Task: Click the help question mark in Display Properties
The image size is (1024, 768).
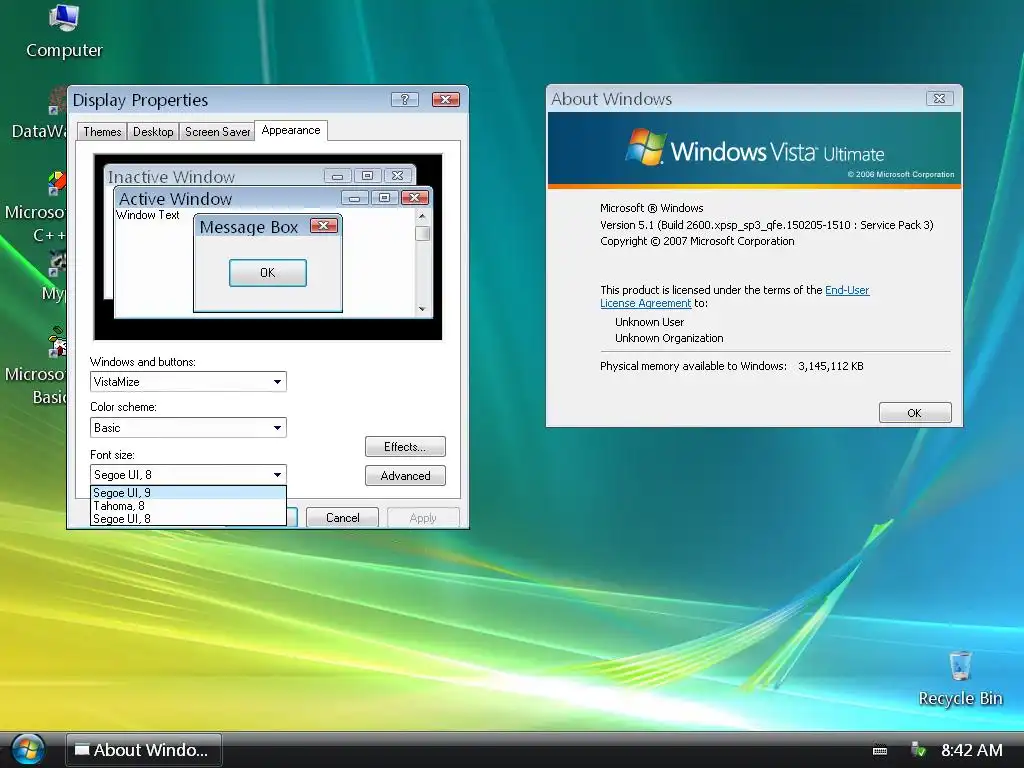Action: pyautogui.click(x=404, y=99)
